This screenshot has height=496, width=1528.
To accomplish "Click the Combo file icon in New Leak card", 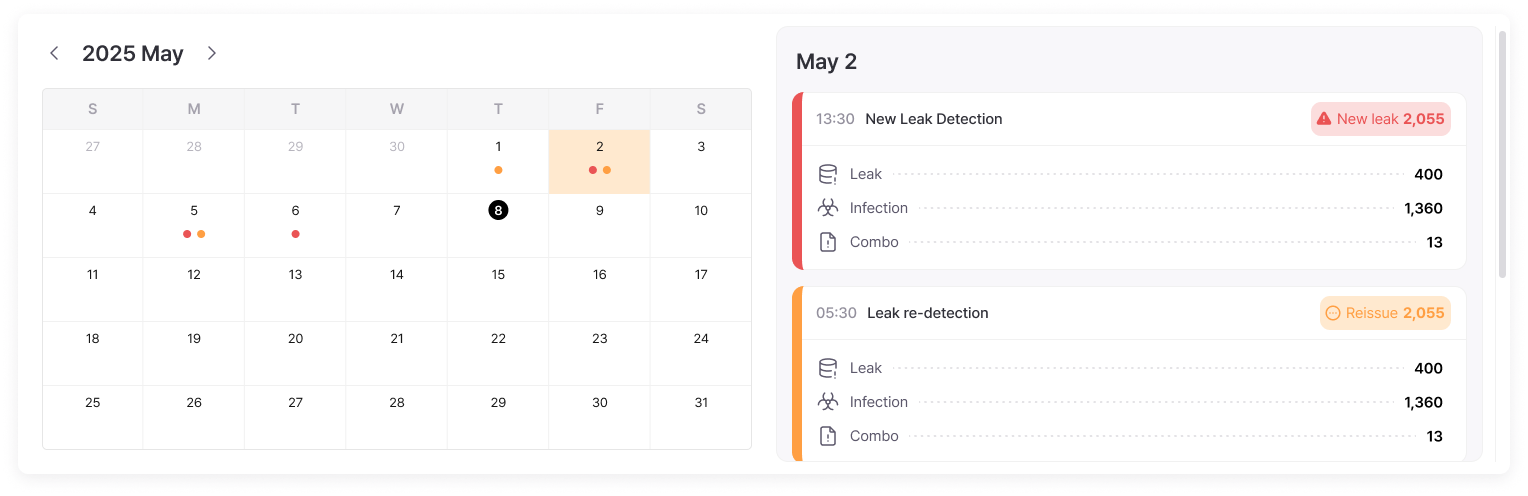I will click(x=828, y=242).
